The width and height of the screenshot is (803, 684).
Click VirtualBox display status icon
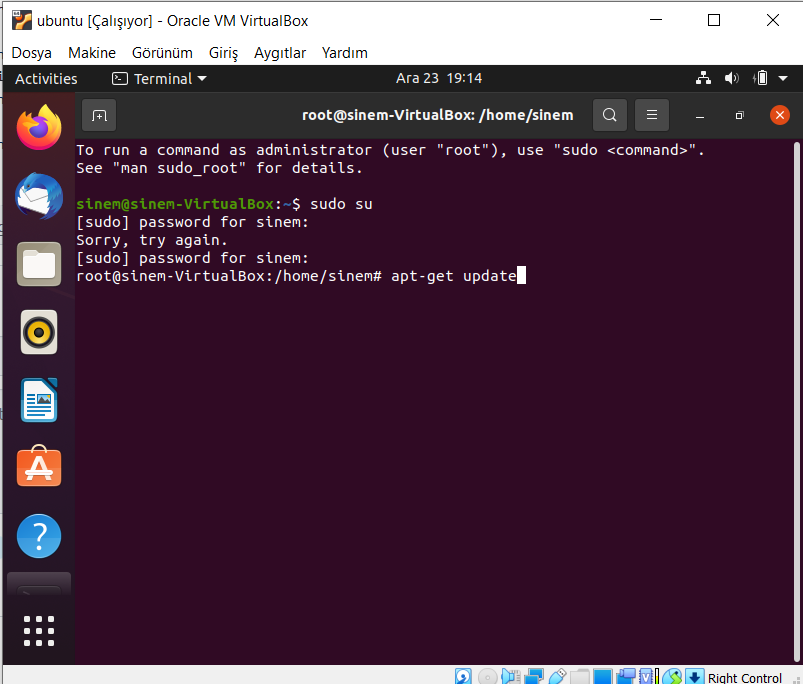coord(603,676)
